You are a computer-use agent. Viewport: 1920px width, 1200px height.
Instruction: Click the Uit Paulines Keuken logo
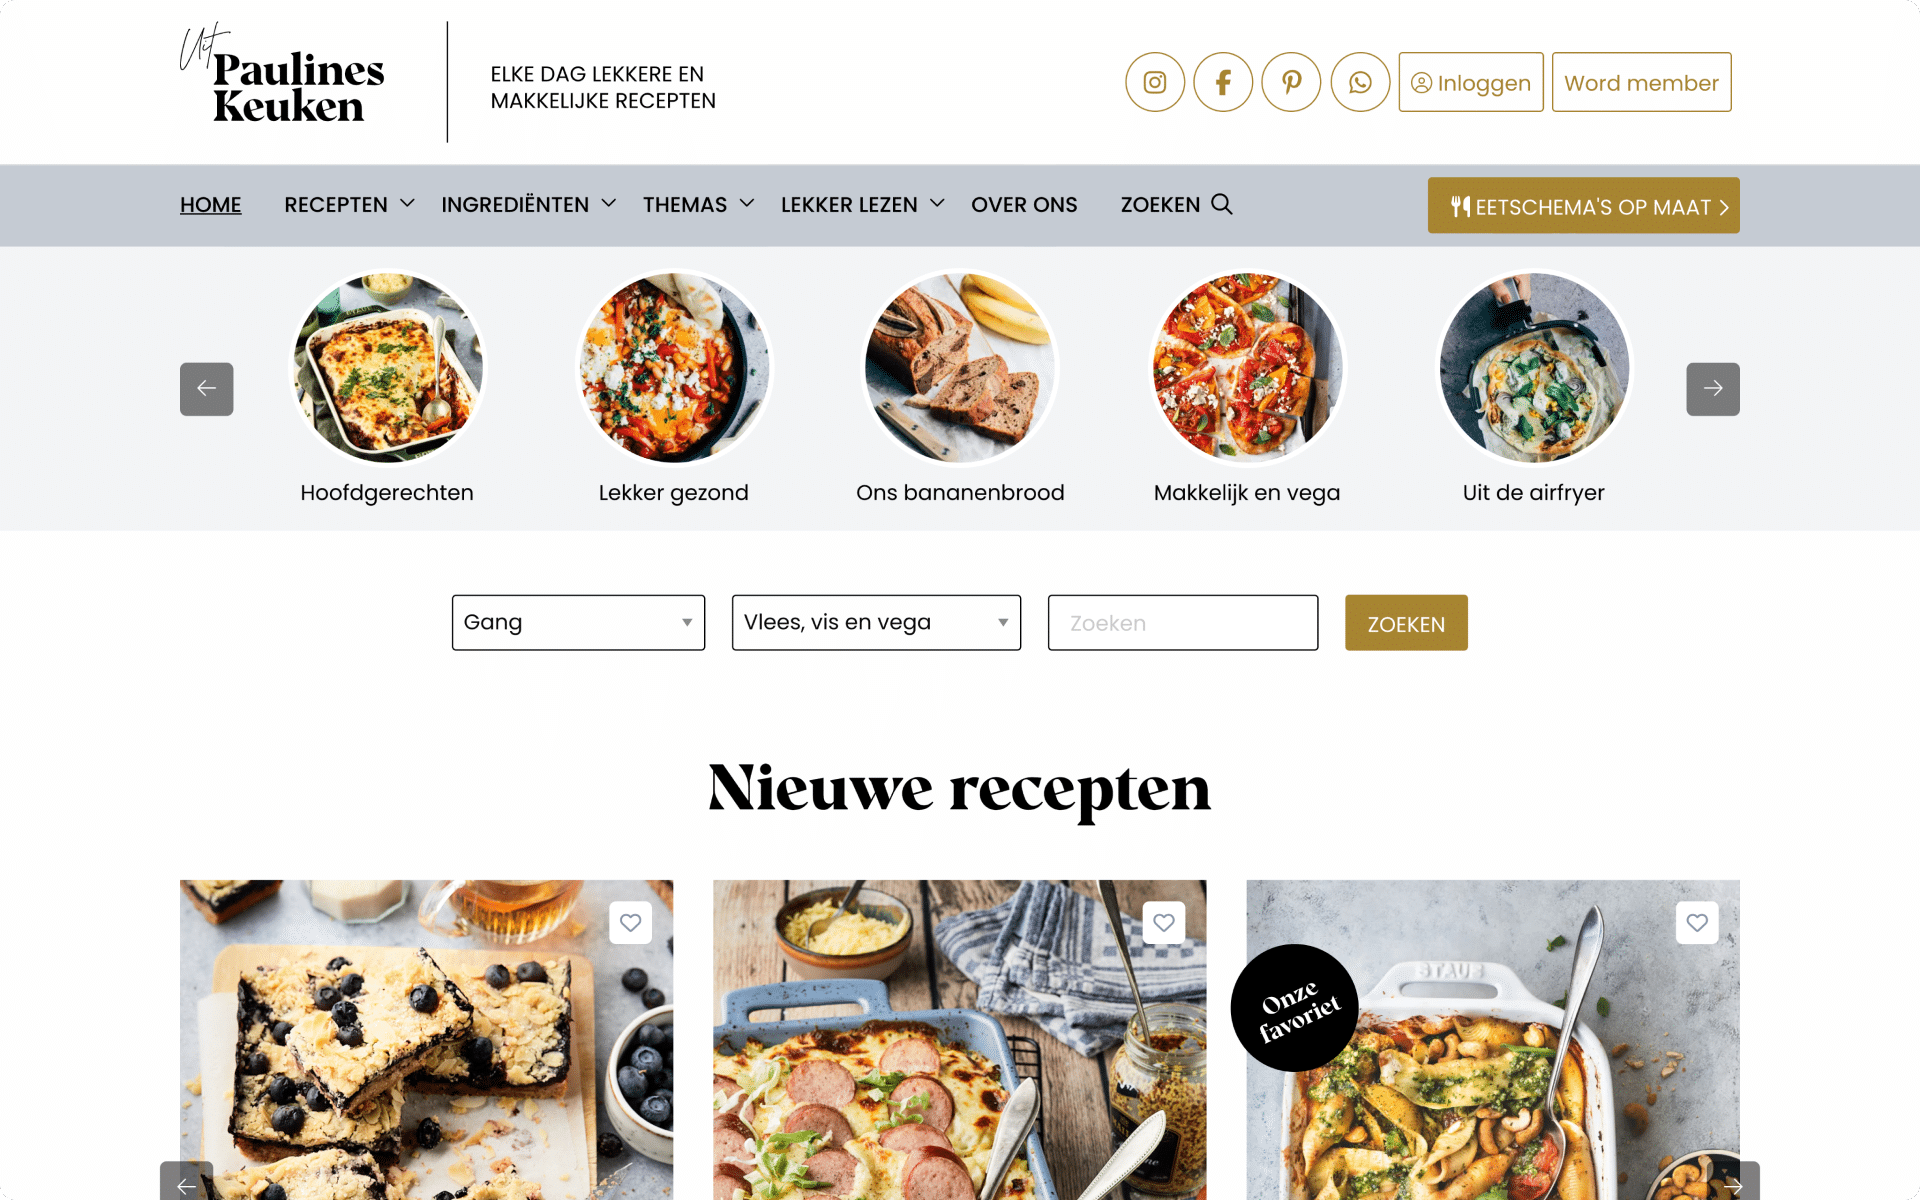282,75
